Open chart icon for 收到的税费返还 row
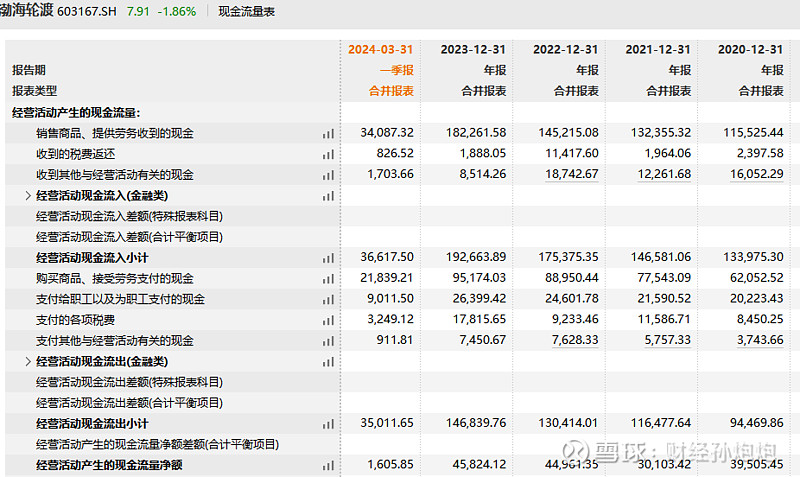800x477 pixels. point(328,154)
